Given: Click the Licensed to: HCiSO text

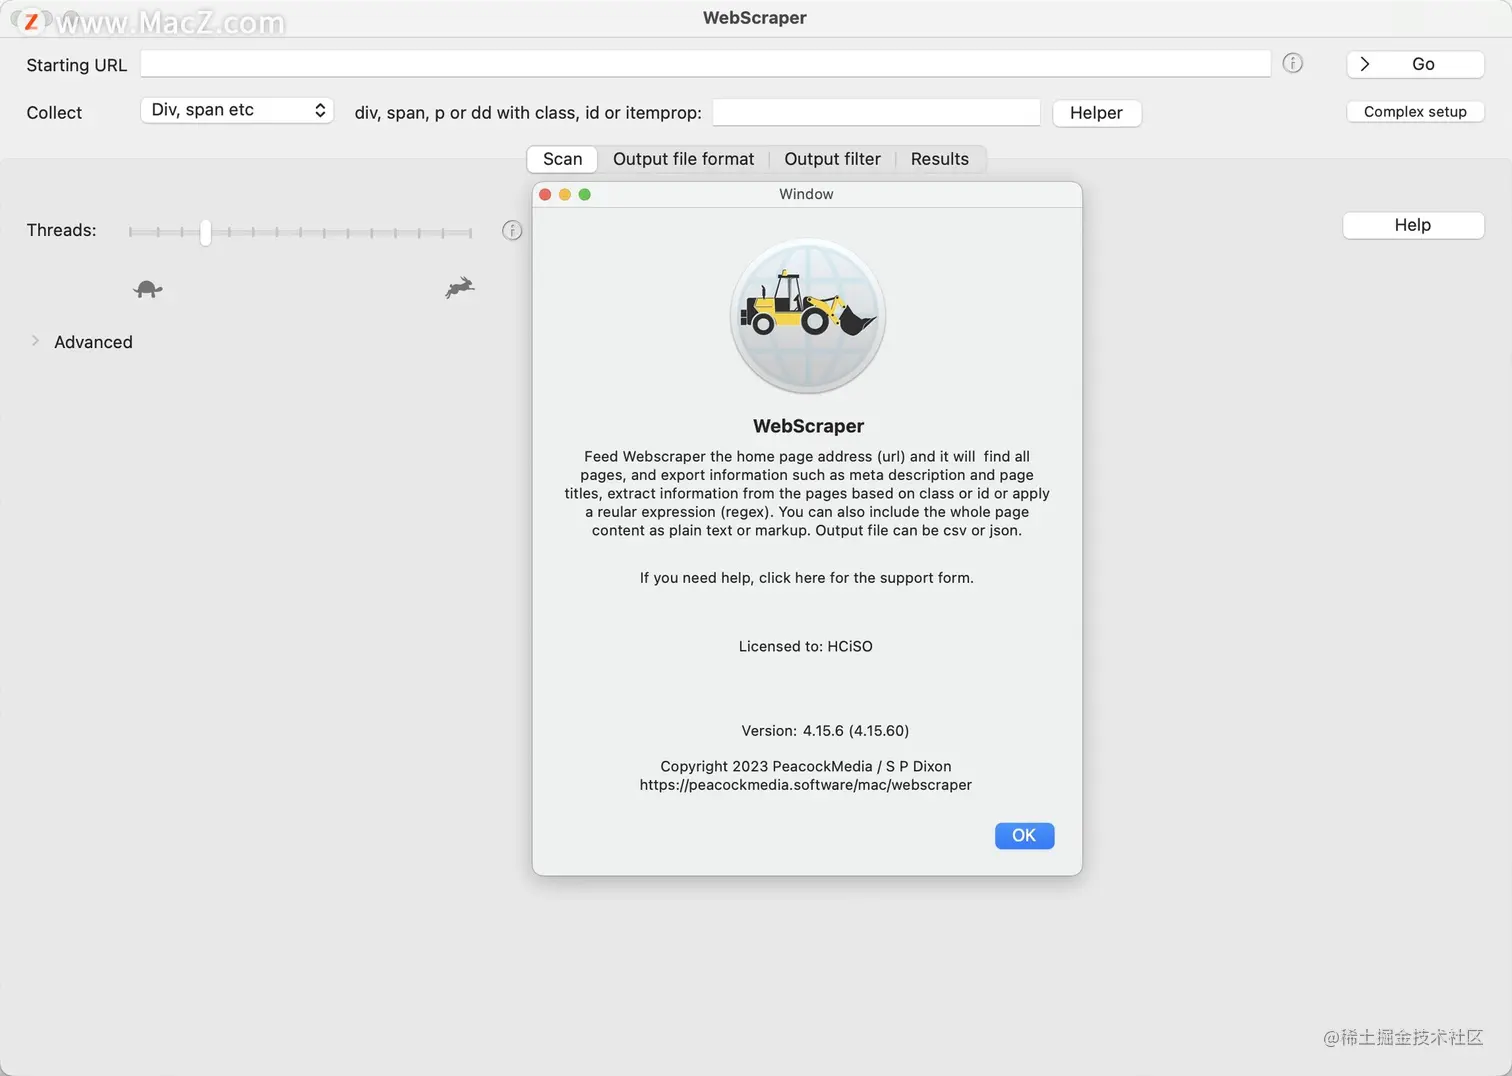Looking at the screenshot, I should [x=806, y=647].
